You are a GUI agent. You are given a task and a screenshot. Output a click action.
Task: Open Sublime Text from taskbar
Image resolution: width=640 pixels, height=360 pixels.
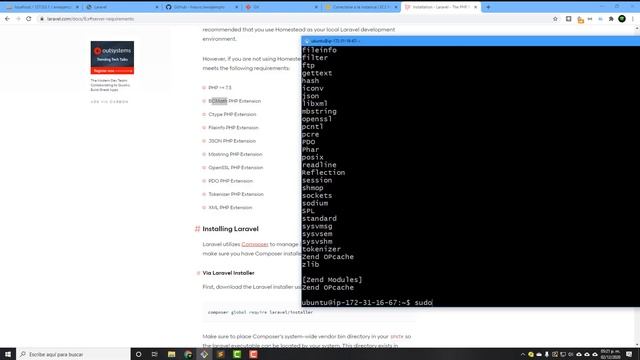pos(221,354)
